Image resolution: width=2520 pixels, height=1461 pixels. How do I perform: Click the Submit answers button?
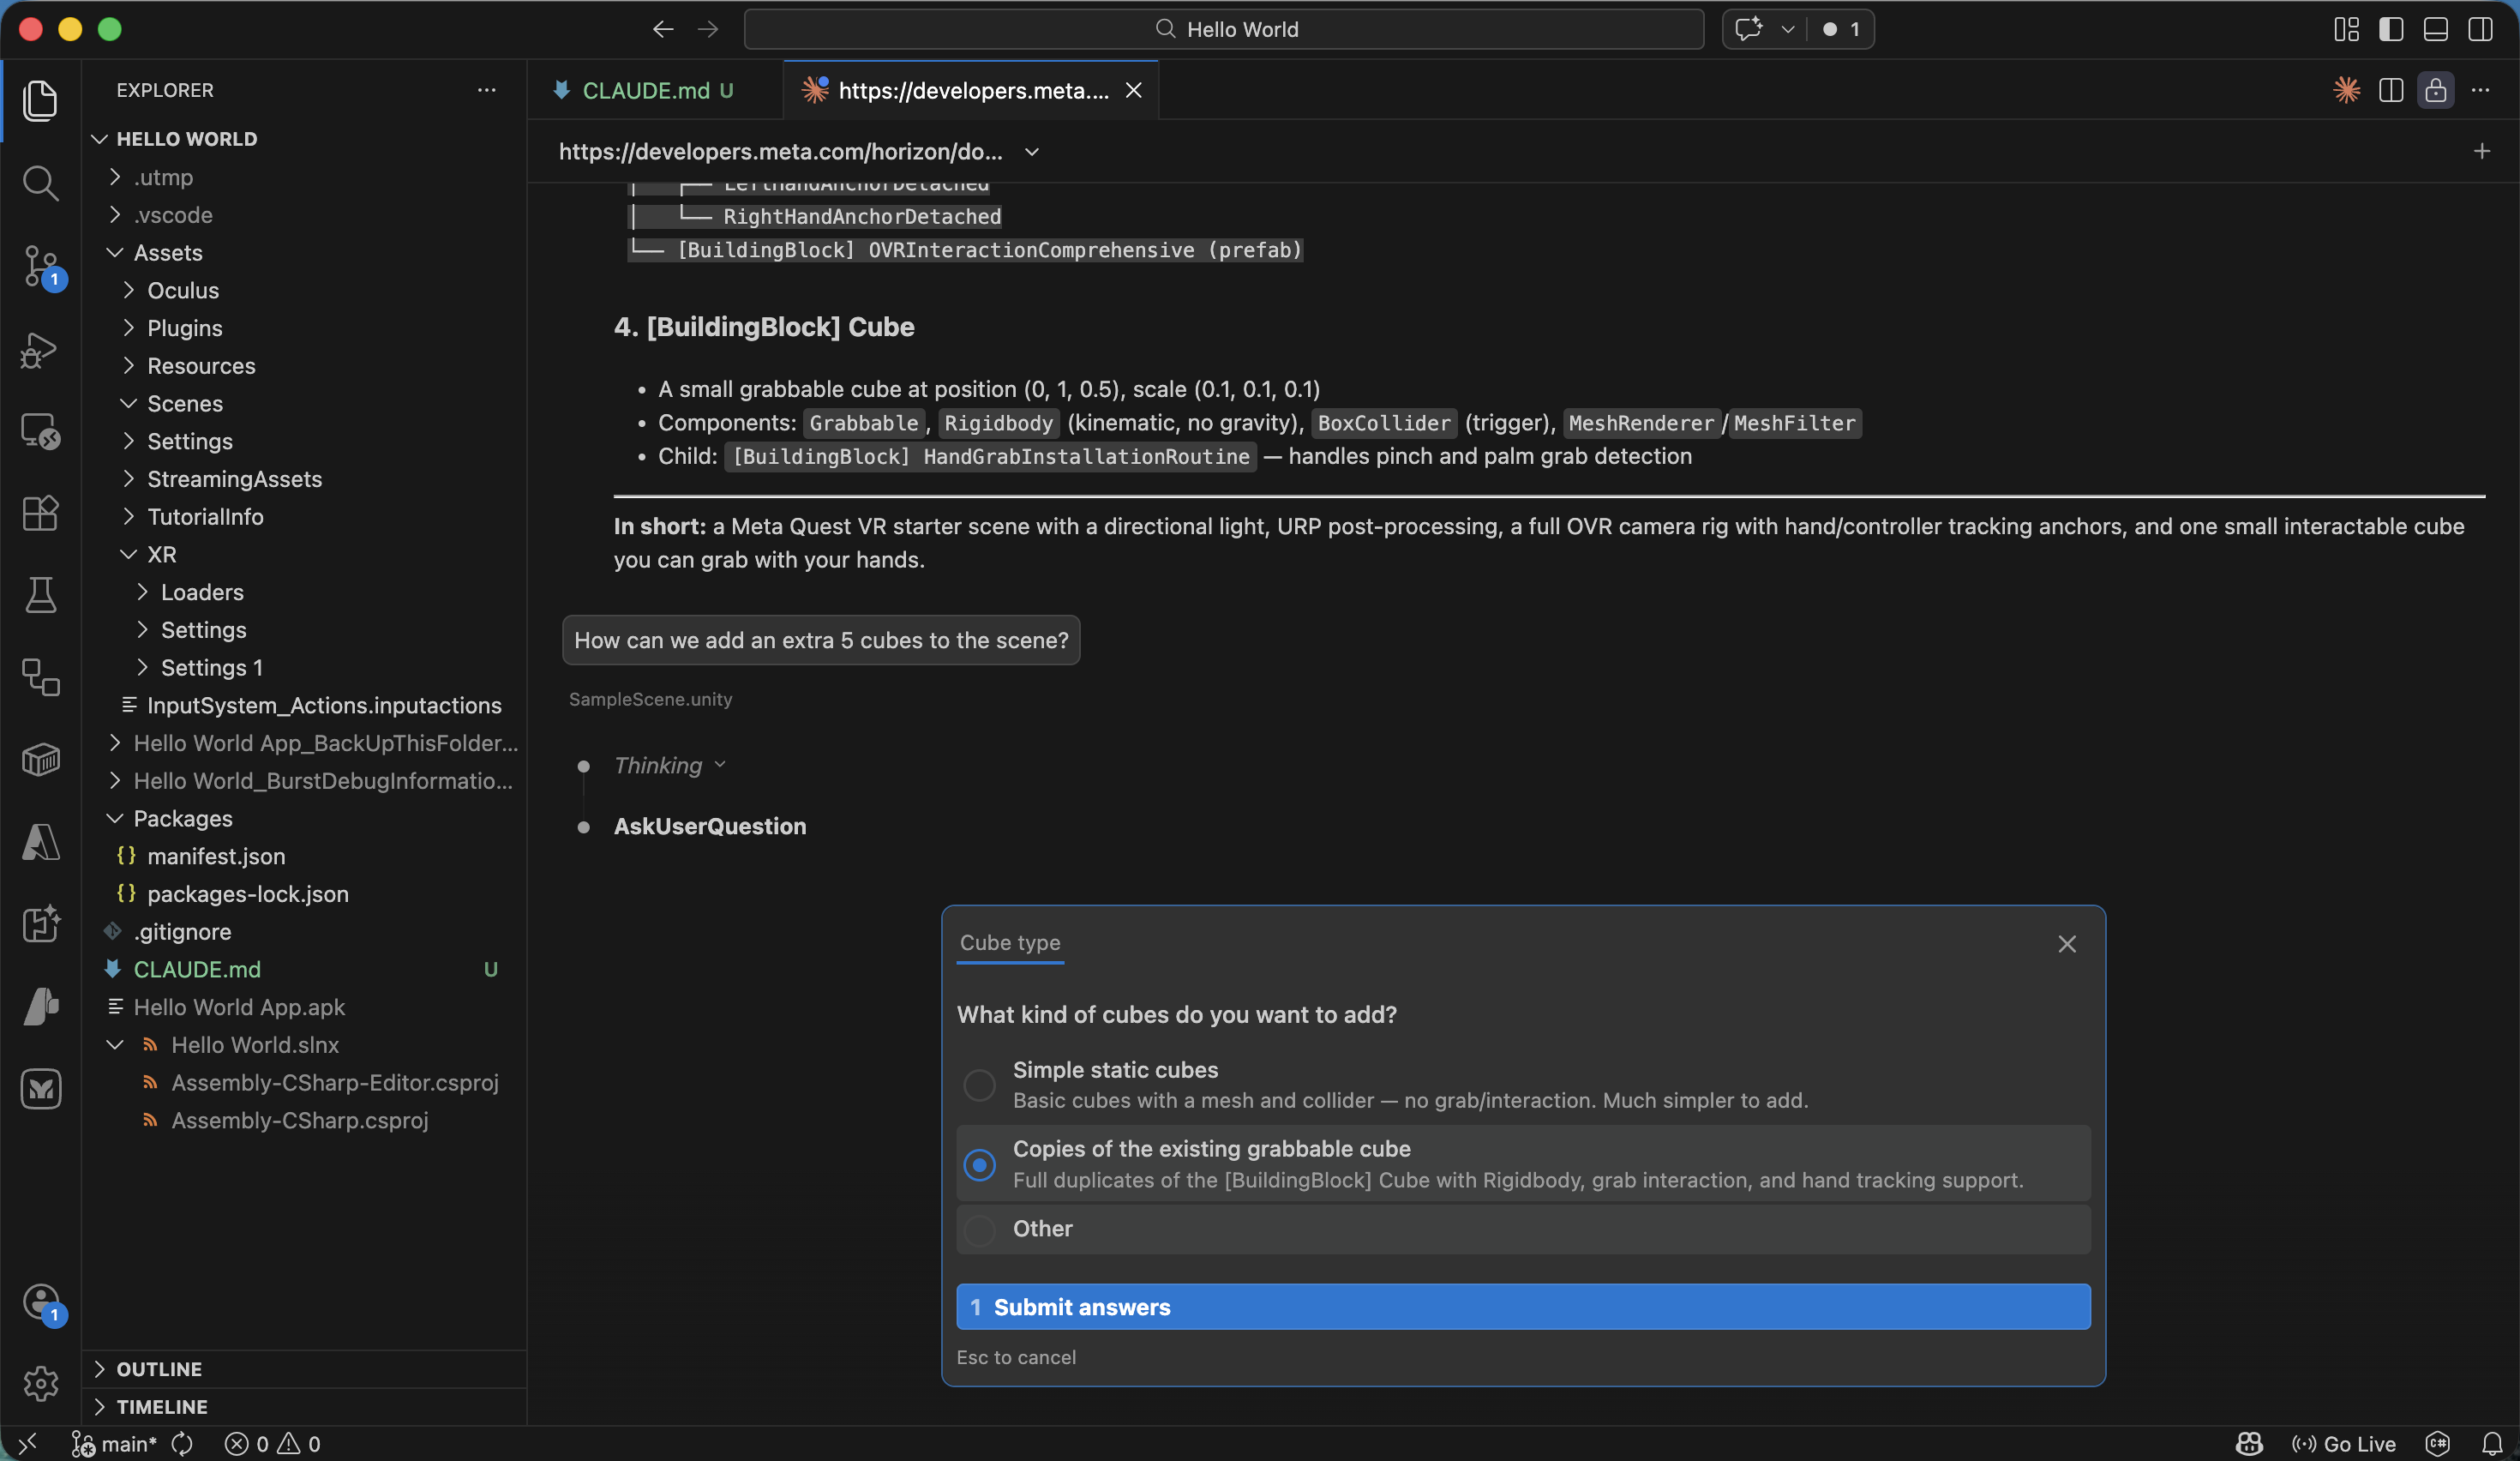point(1522,1307)
